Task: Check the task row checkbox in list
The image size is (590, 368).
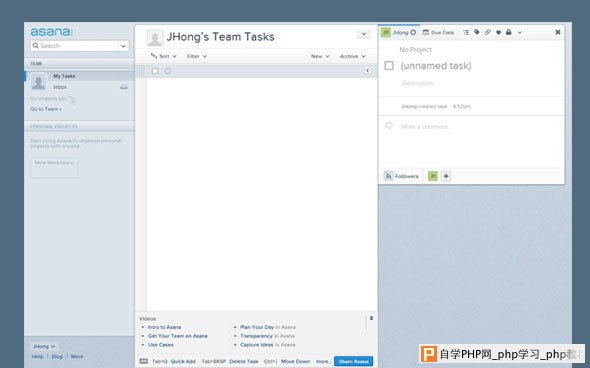Action: coord(155,71)
